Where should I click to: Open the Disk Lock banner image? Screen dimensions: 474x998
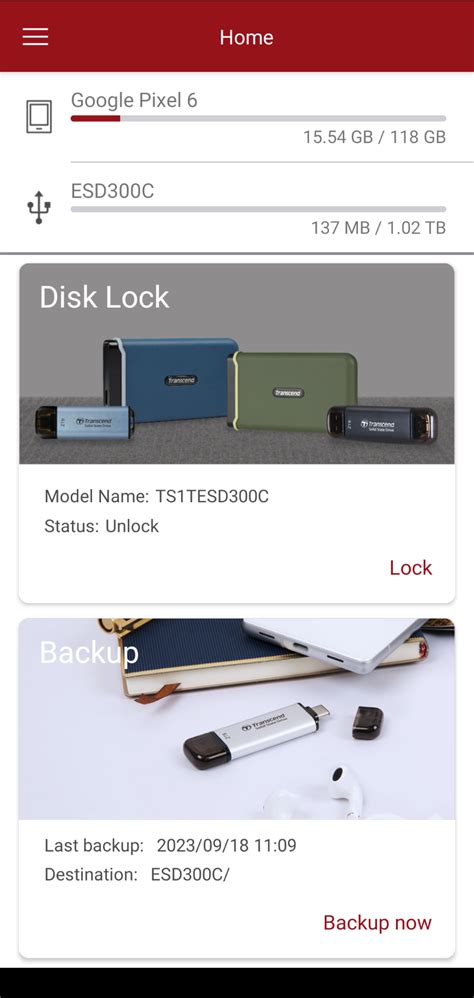[237, 363]
